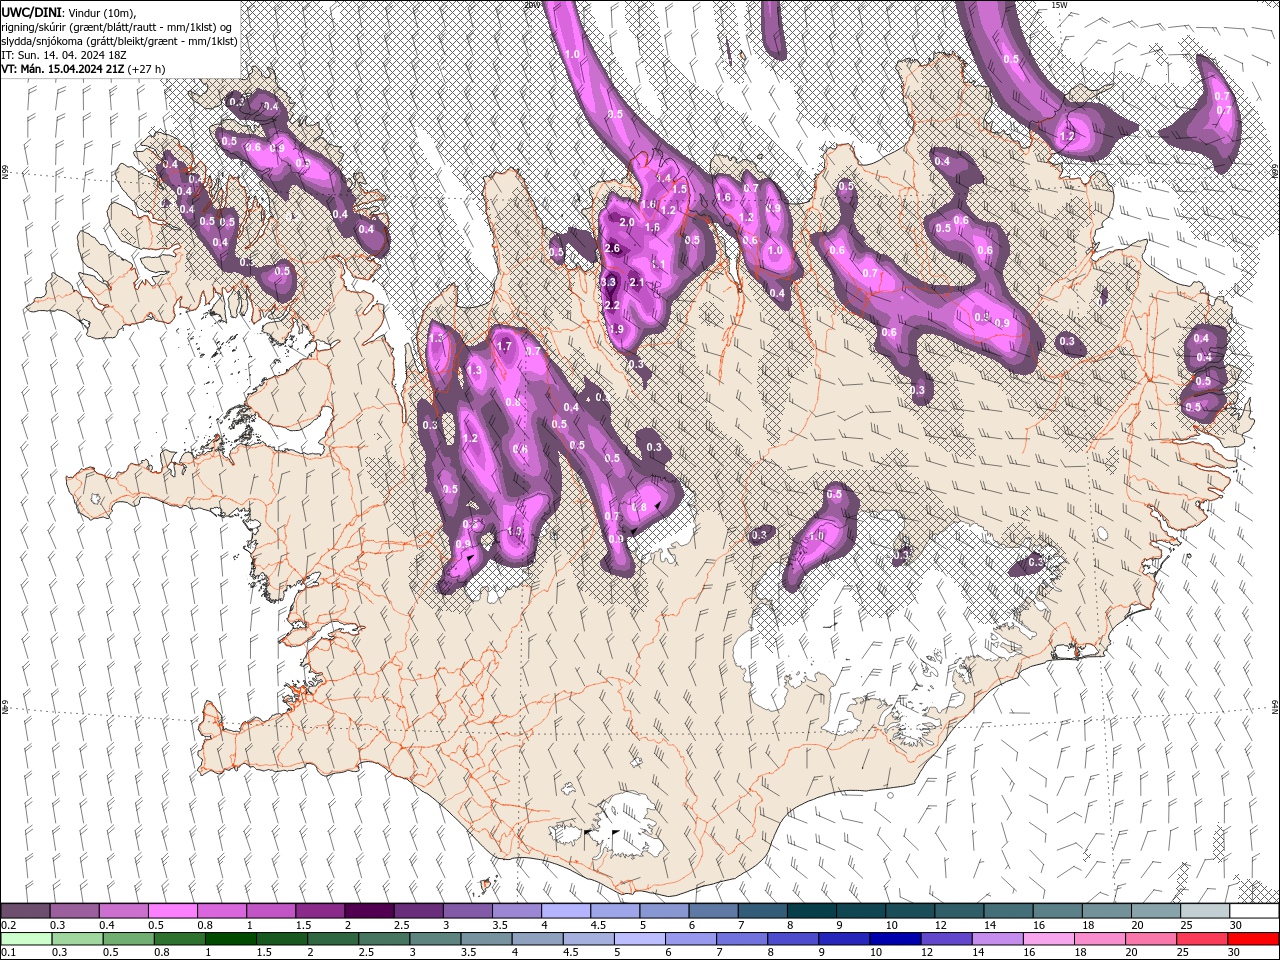The height and width of the screenshot is (960, 1280).
Task: Click the darkest purple swatch labeled 2
Action: coord(369,911)
